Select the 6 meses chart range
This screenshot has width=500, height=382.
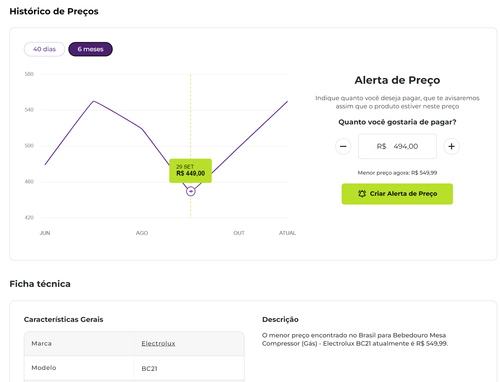click(x=90, y=49)
